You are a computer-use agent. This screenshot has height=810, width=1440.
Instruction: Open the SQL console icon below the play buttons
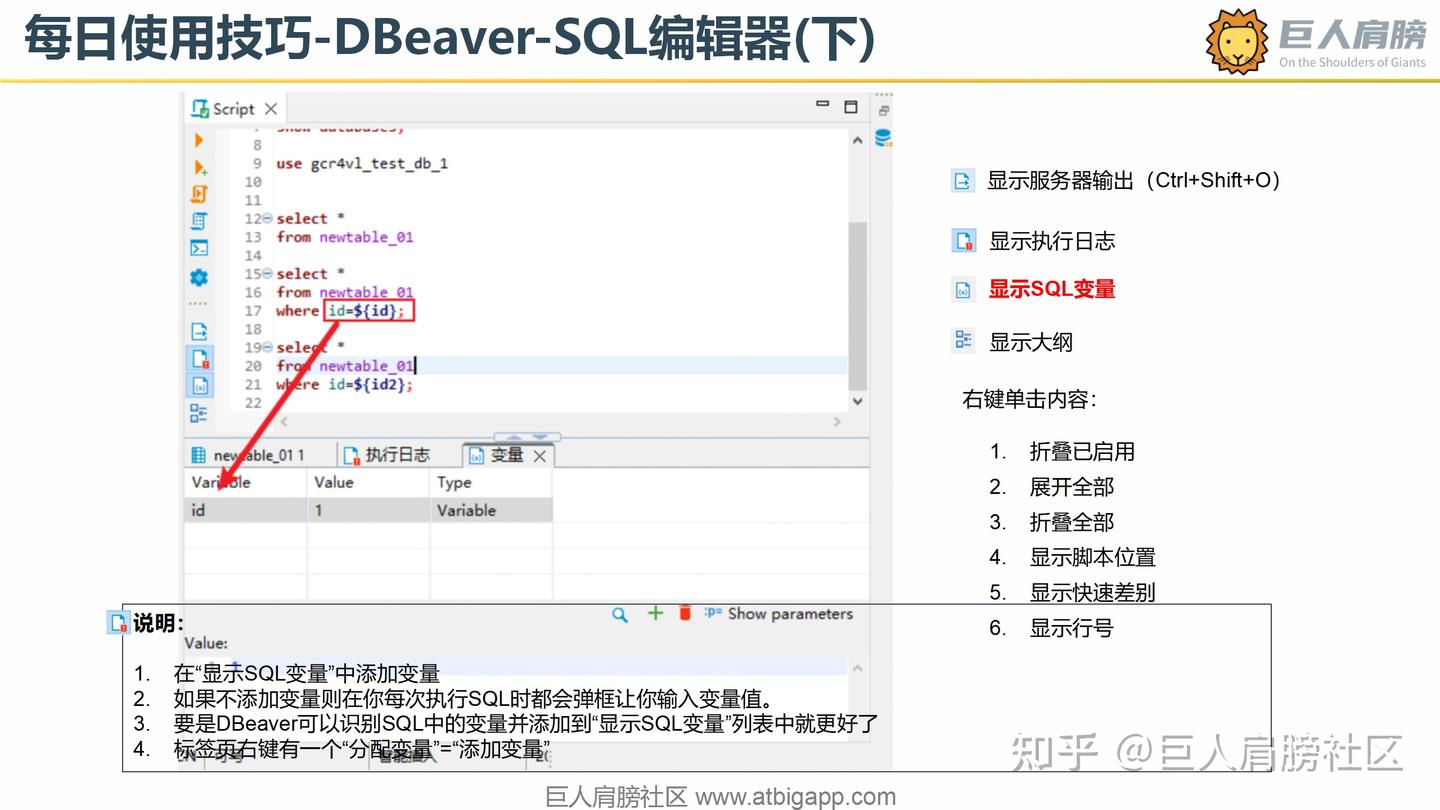(x=198, y=247)
